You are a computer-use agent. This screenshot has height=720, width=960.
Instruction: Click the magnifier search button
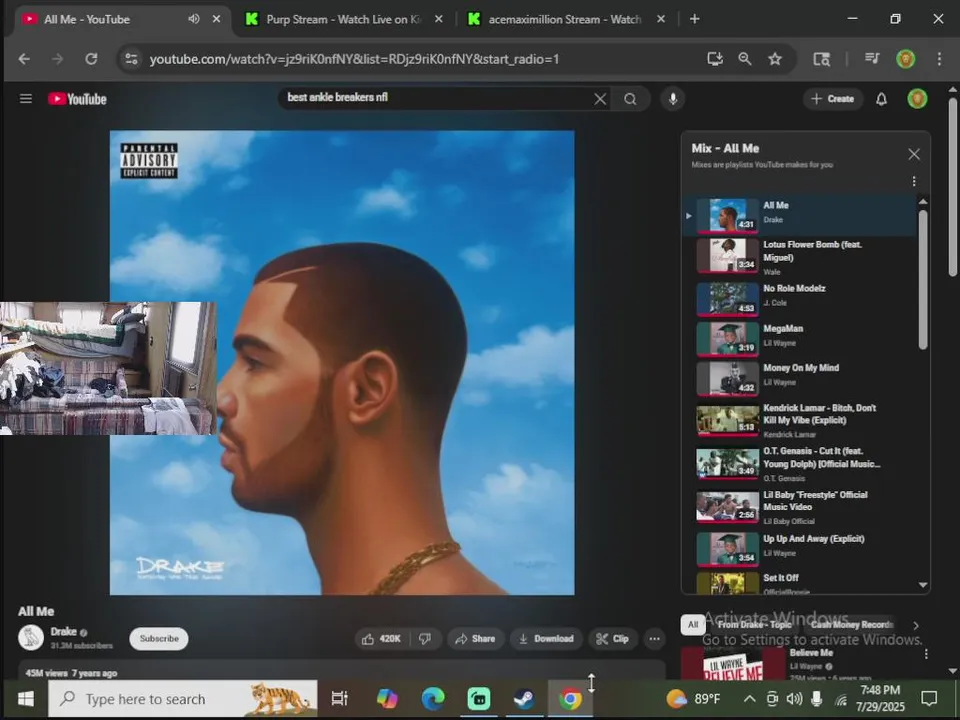point(630,99)
